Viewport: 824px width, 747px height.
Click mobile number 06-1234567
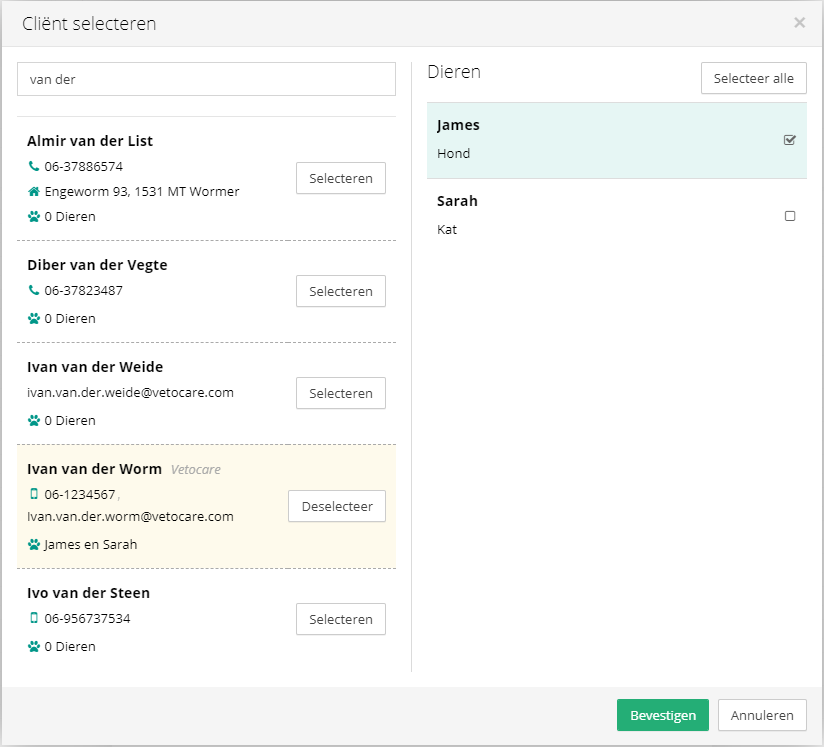pyautogui.click(x=80, y=495)
